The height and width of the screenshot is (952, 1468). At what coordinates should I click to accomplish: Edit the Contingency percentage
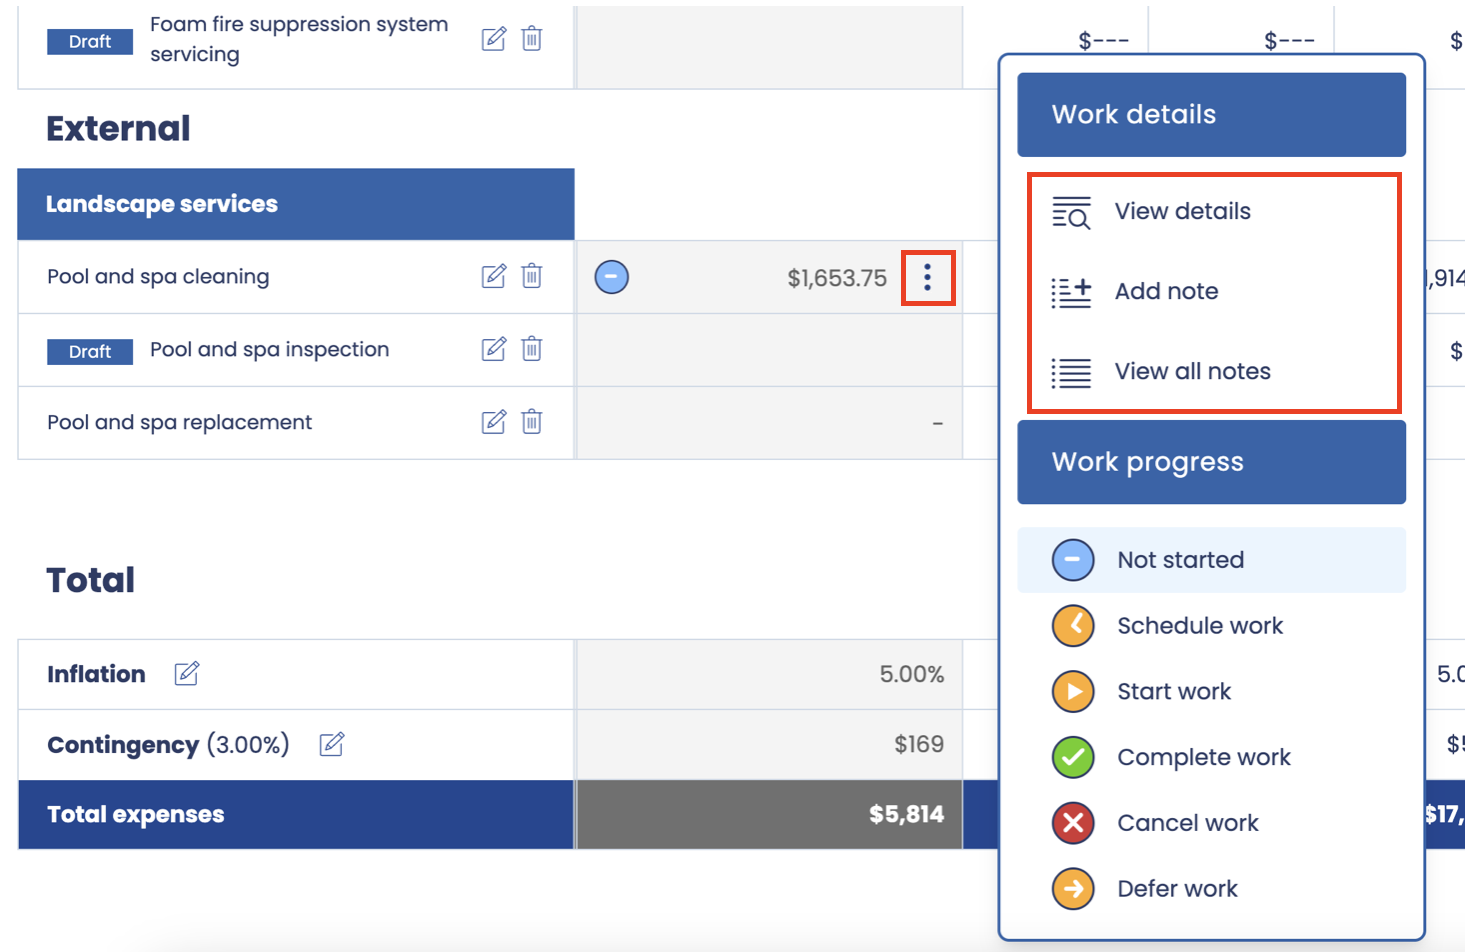pyautogui.click(x=331, y=745)
